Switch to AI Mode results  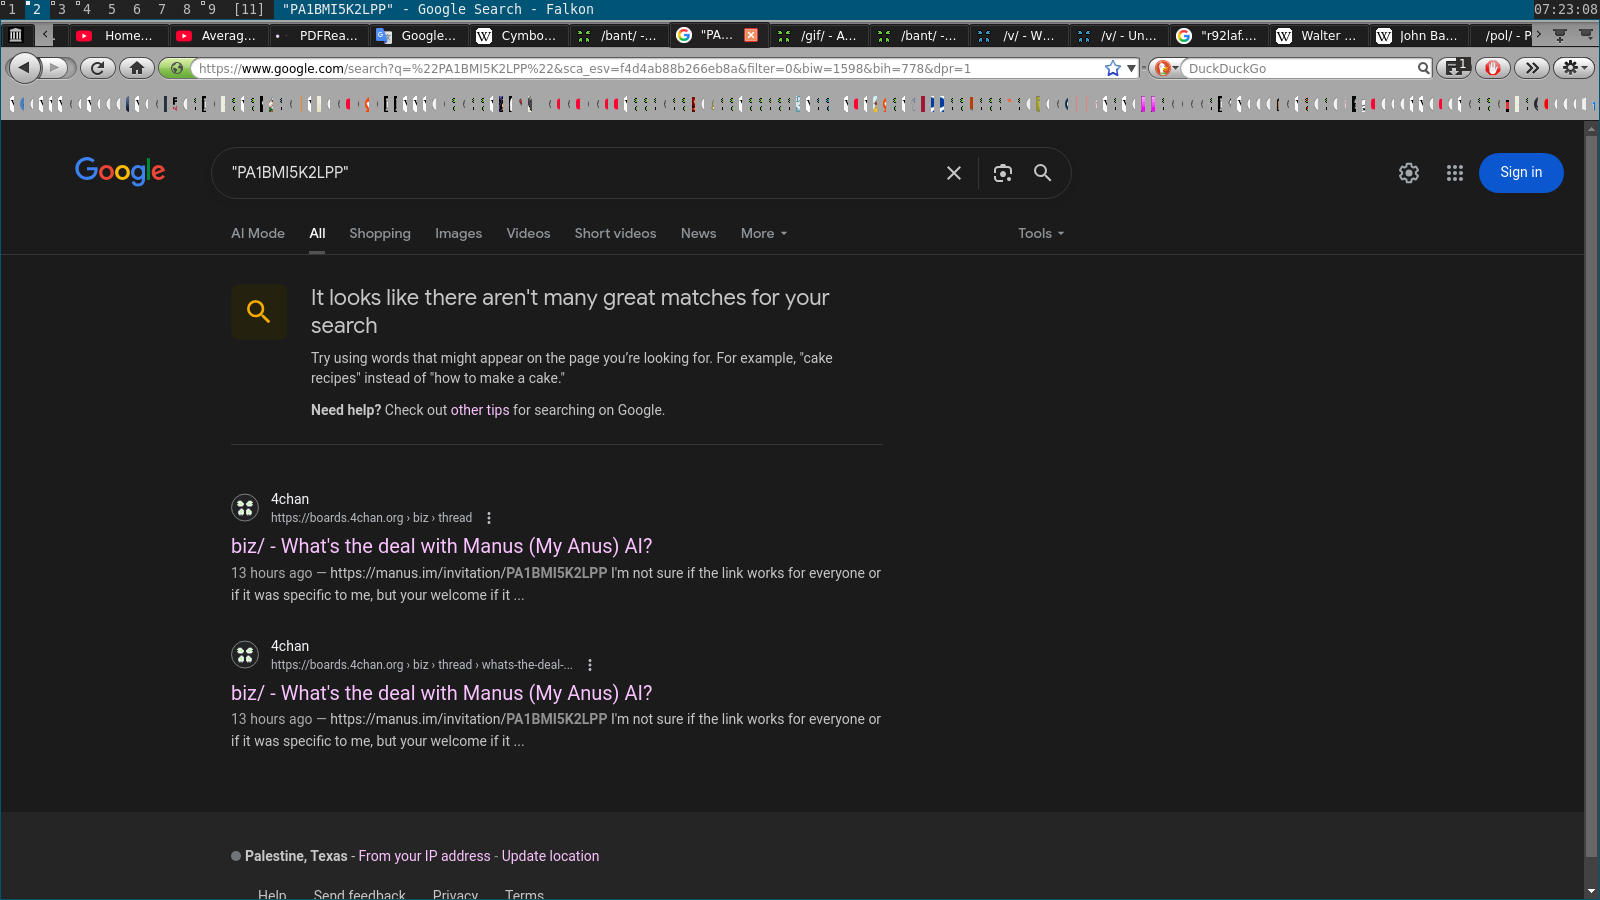(258, 233)
